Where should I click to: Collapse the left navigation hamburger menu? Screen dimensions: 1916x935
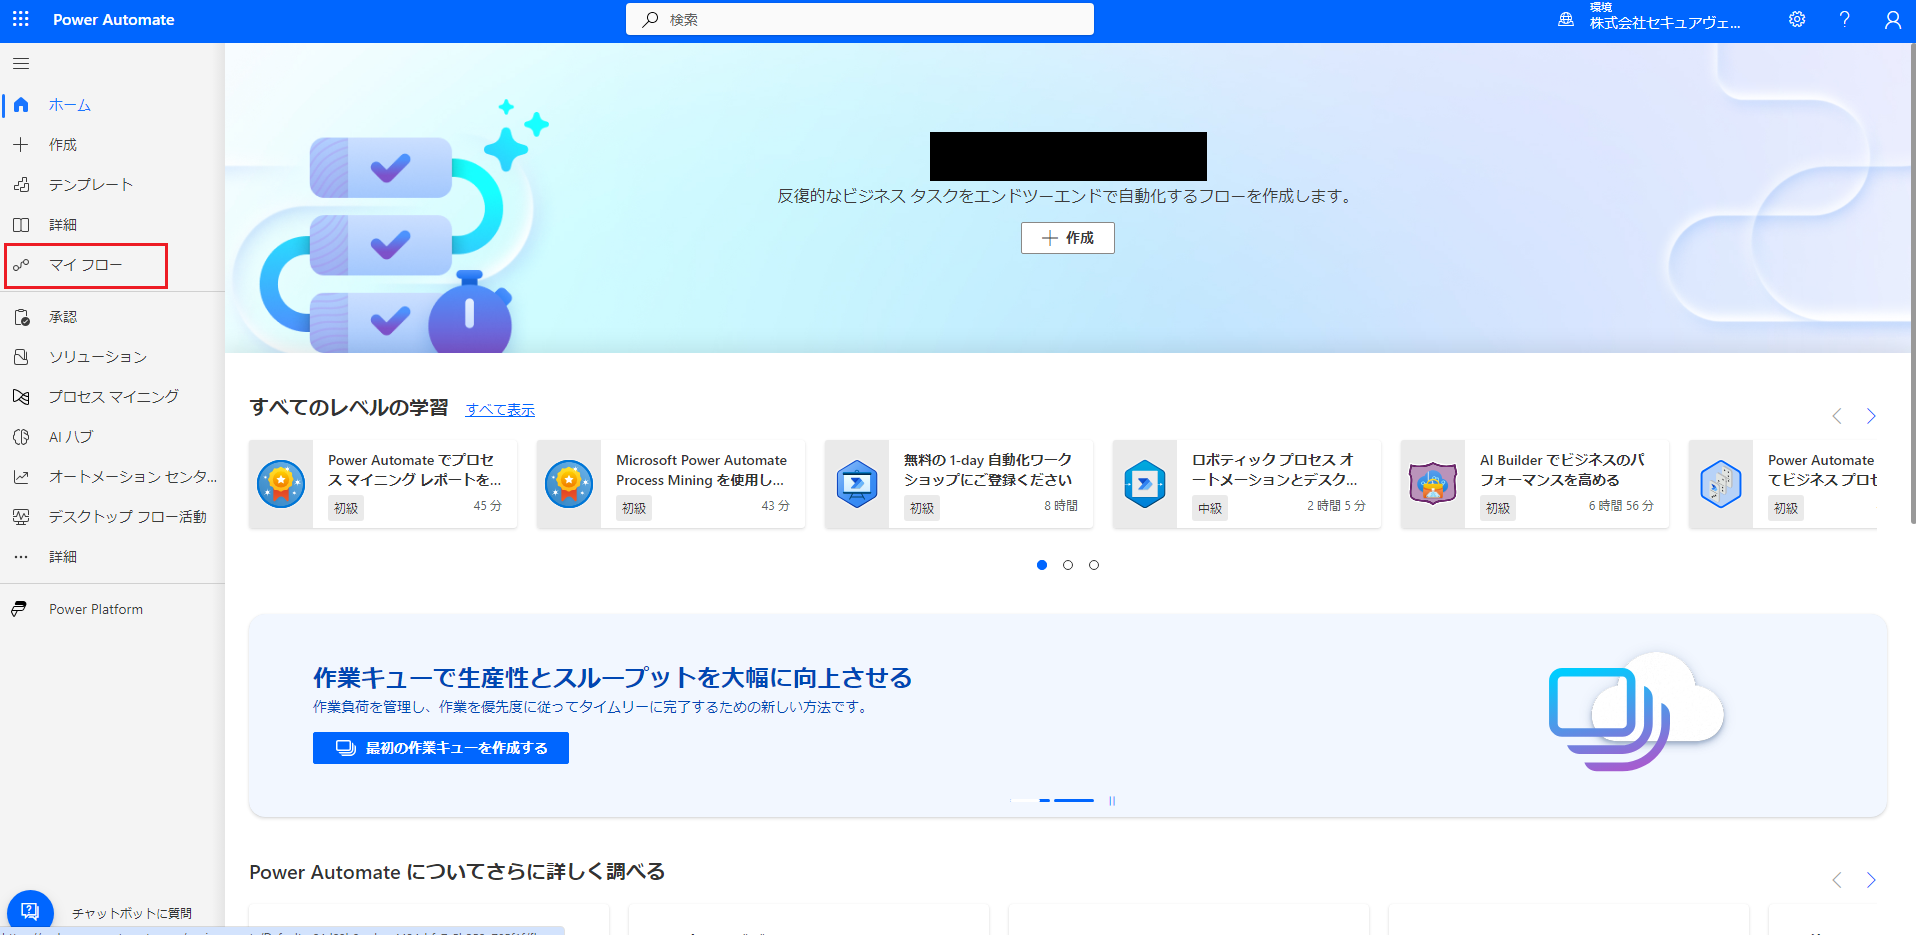(21, 64)
